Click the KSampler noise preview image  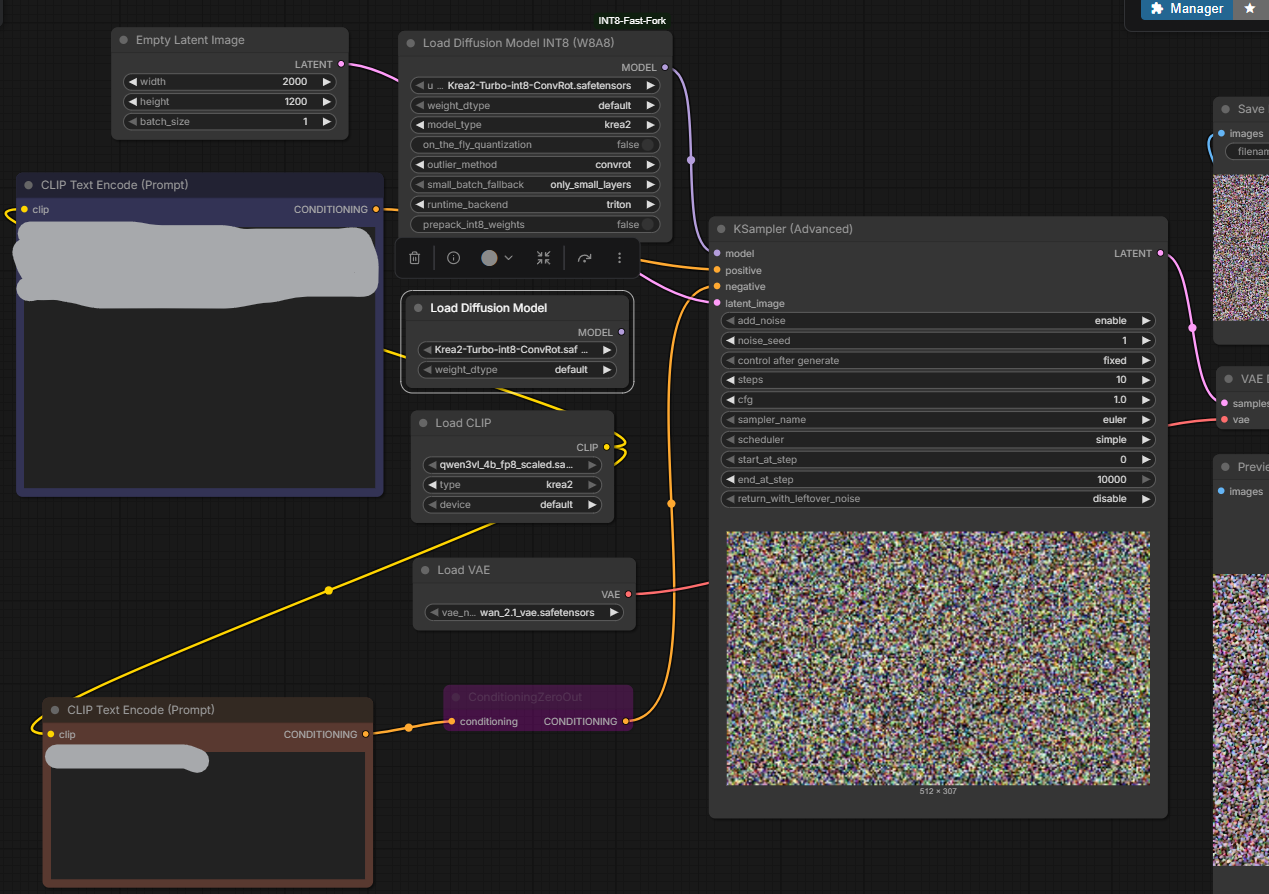938,658
